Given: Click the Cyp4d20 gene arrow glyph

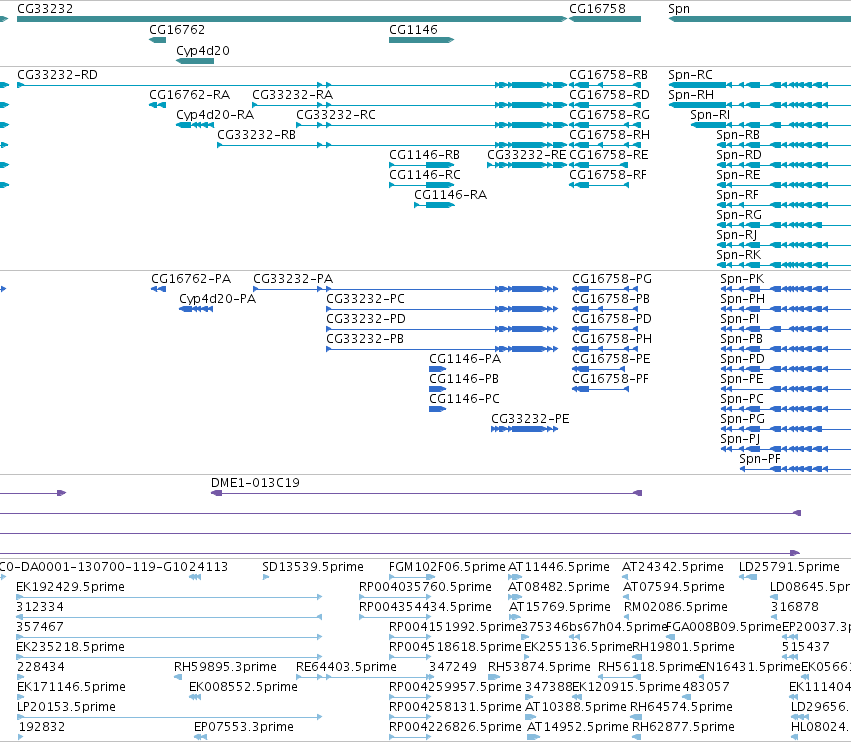Looking at the screenshot, I should (x=195, y=61).
